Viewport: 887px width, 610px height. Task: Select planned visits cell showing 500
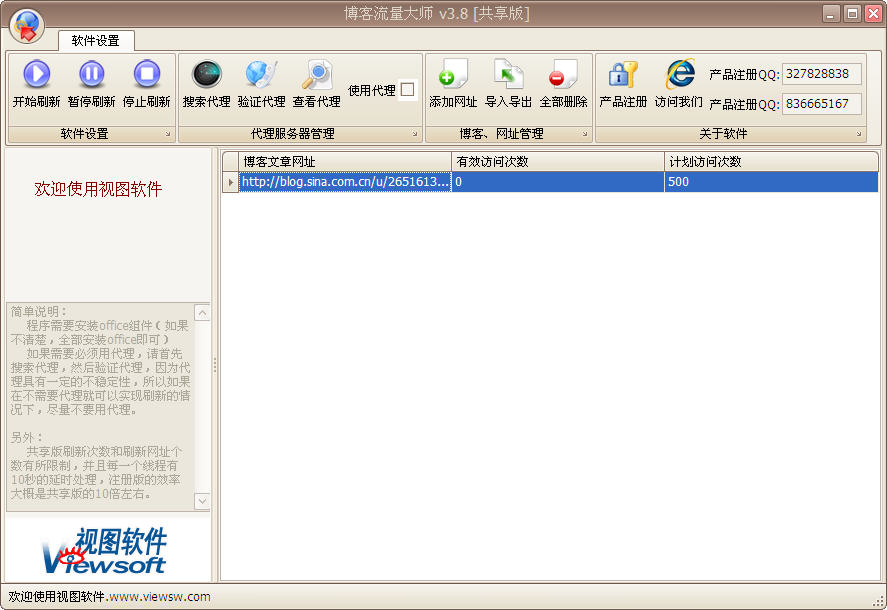(772, 182)
